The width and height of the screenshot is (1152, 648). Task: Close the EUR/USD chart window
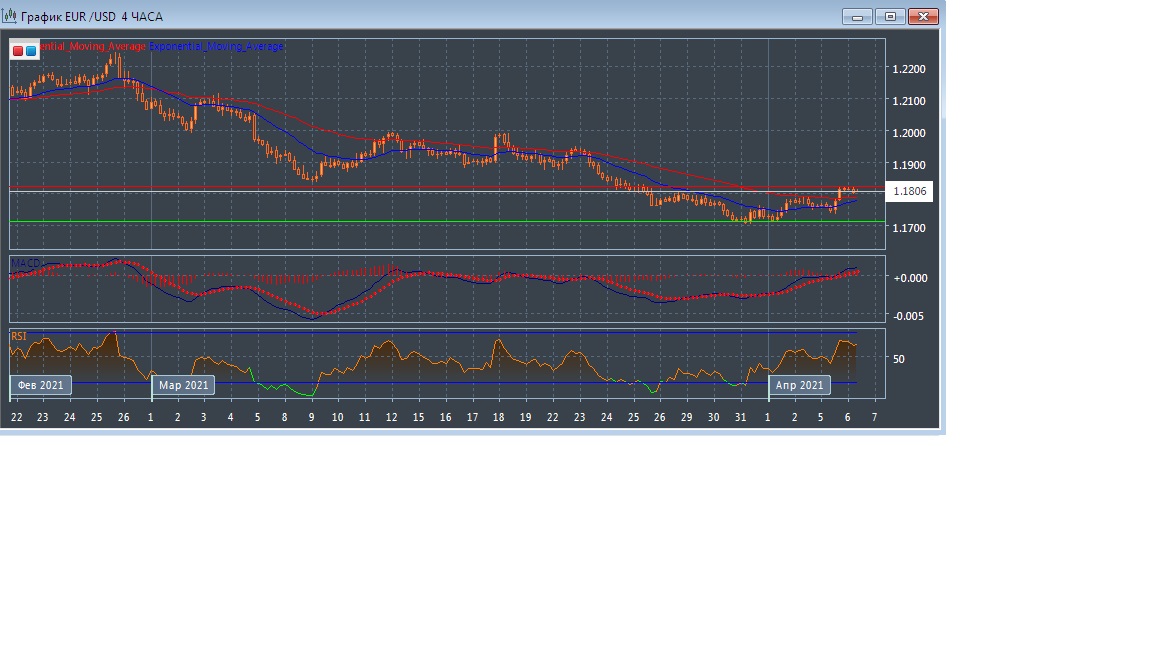pos(924,17)
